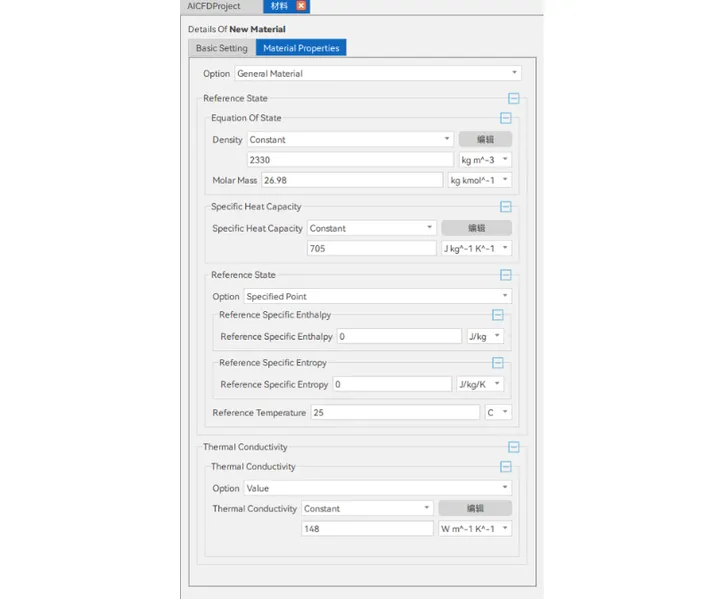Collapse the Specific Heat Capacity section
The image size is (720, 599).
pyautogui.click(x=506, y=207)
